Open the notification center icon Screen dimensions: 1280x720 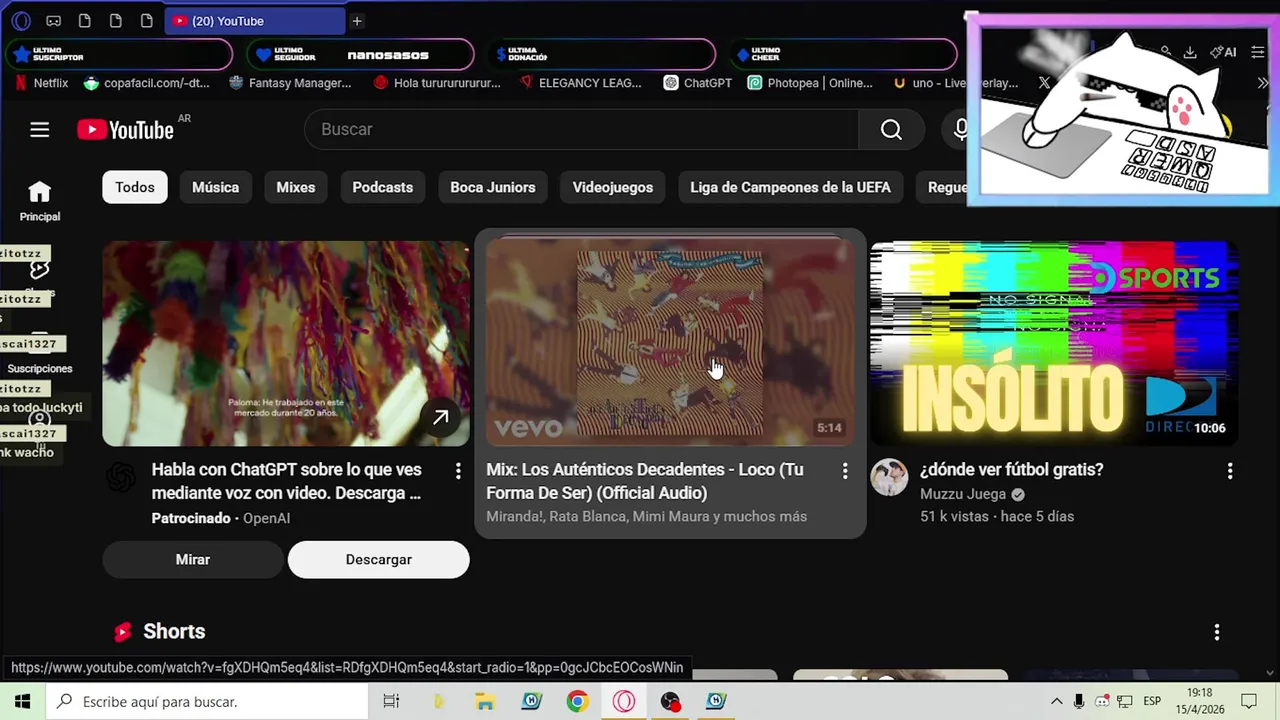pyautogui.click(x=1249, y=701)
